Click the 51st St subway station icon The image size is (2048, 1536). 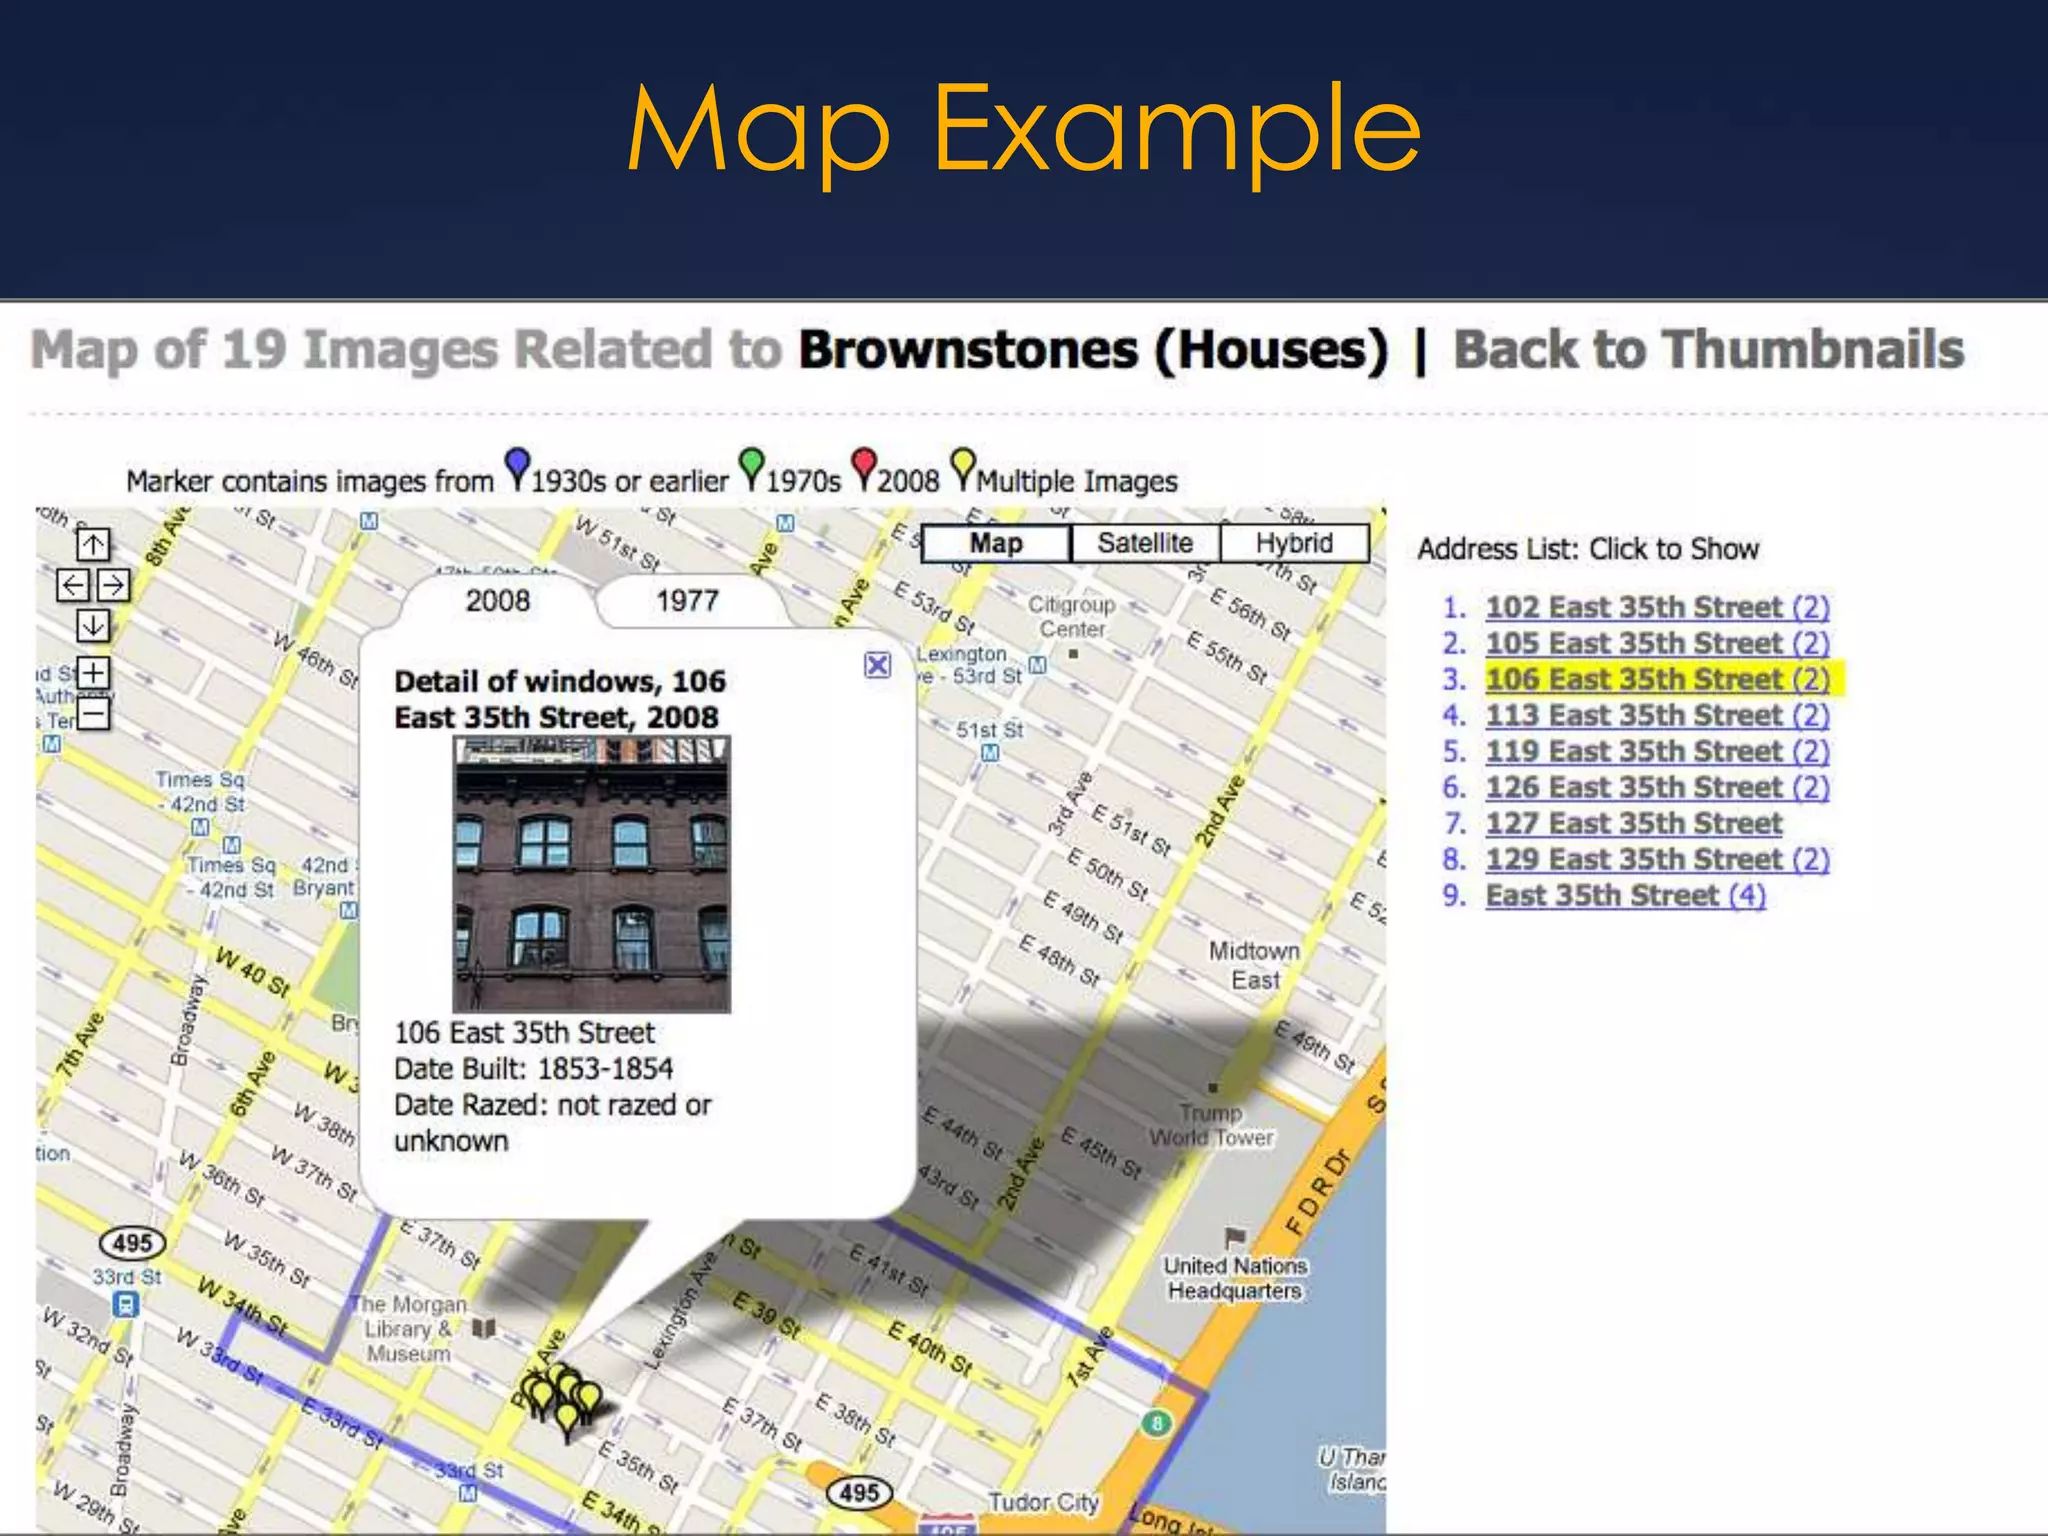(990, 753)
